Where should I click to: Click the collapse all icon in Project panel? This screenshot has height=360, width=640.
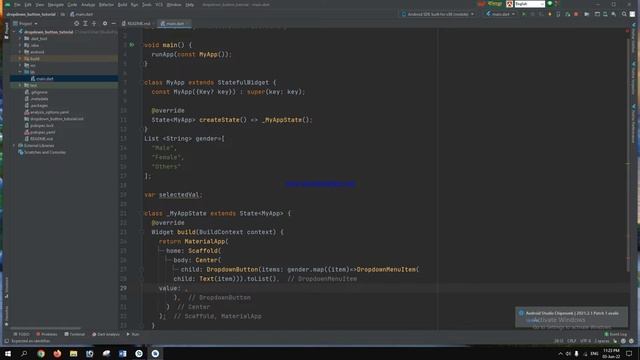(94, 24)
